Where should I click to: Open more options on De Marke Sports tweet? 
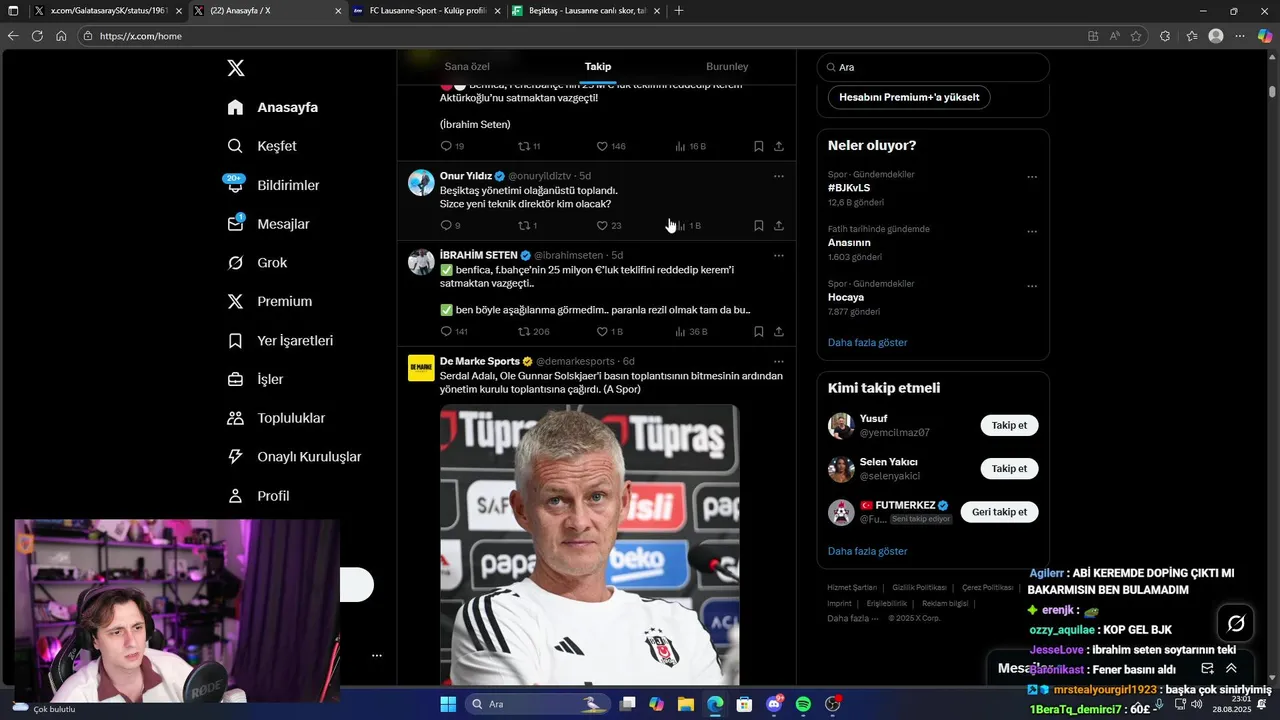click(x=778, y=362)
